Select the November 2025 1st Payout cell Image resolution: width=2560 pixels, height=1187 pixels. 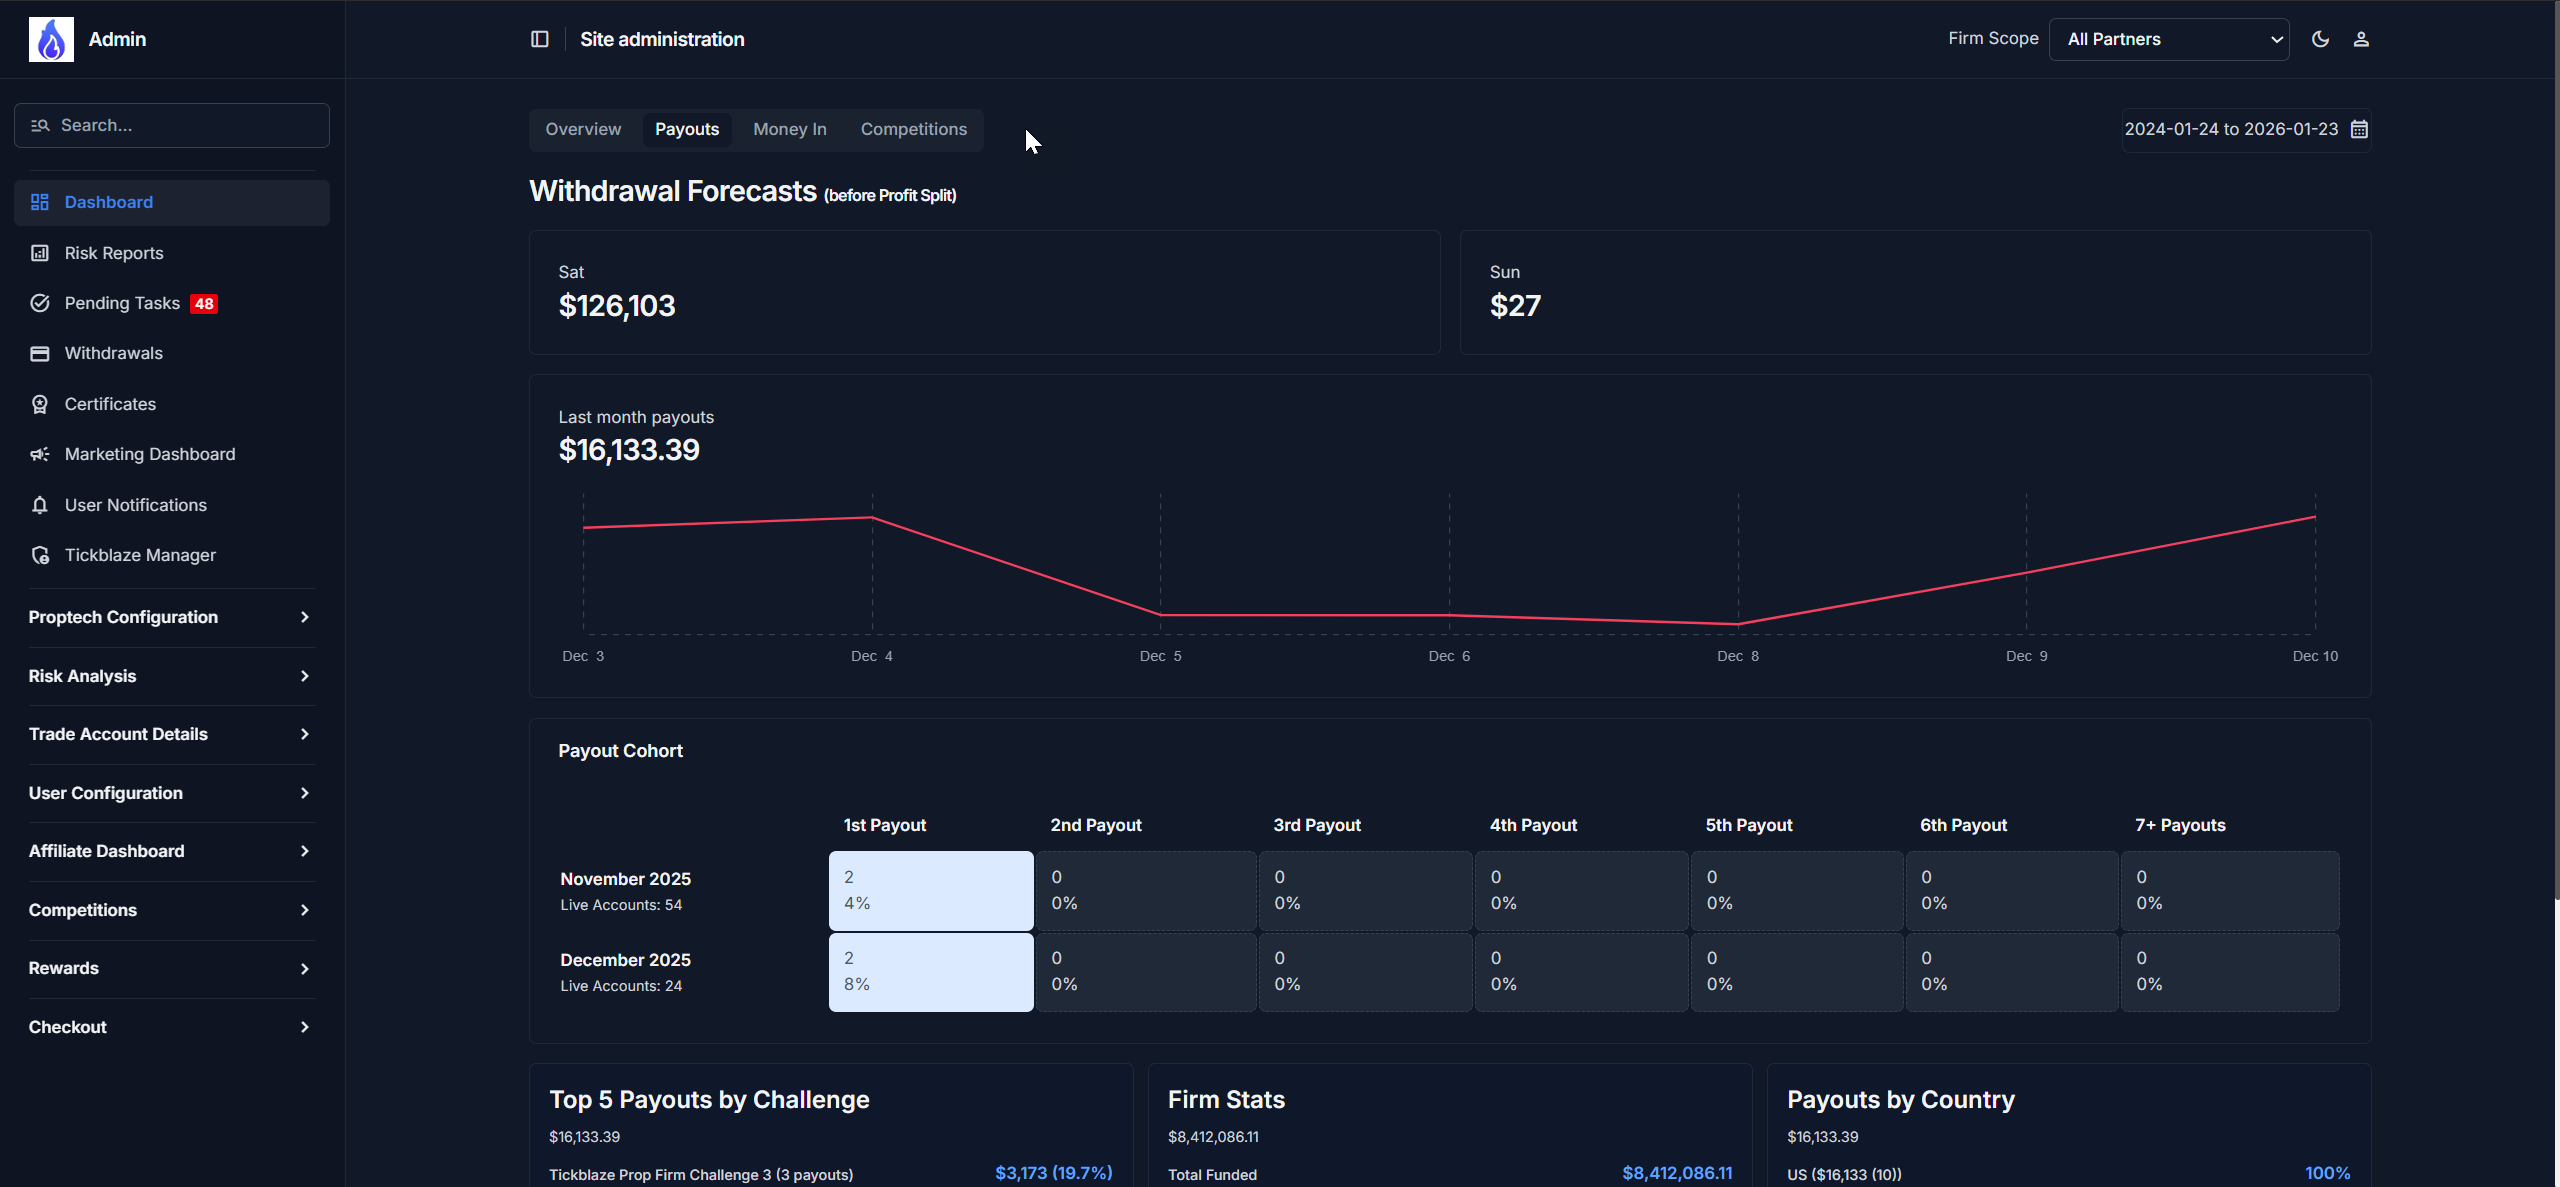coord(930,890)
